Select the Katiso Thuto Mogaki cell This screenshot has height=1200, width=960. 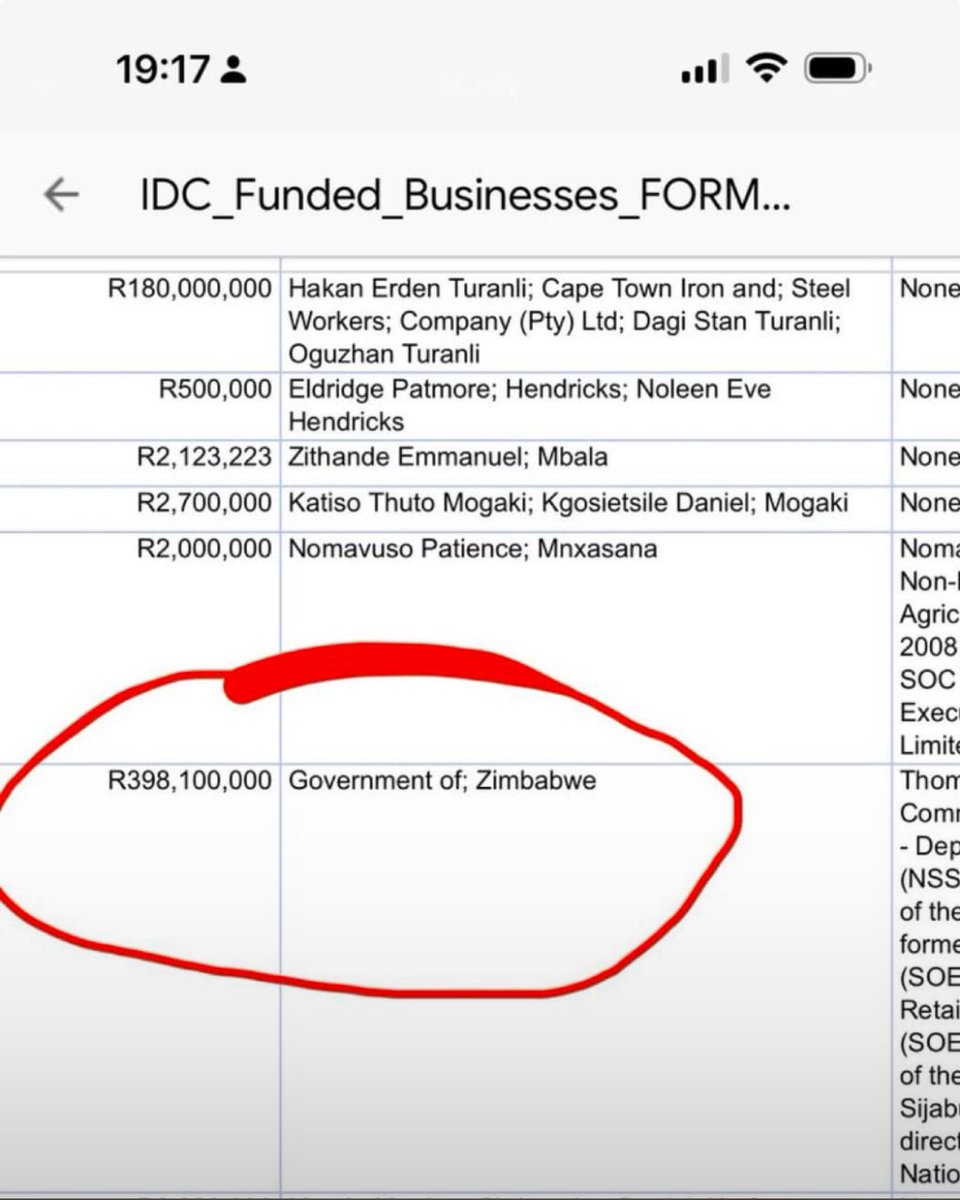coord(585,508)
